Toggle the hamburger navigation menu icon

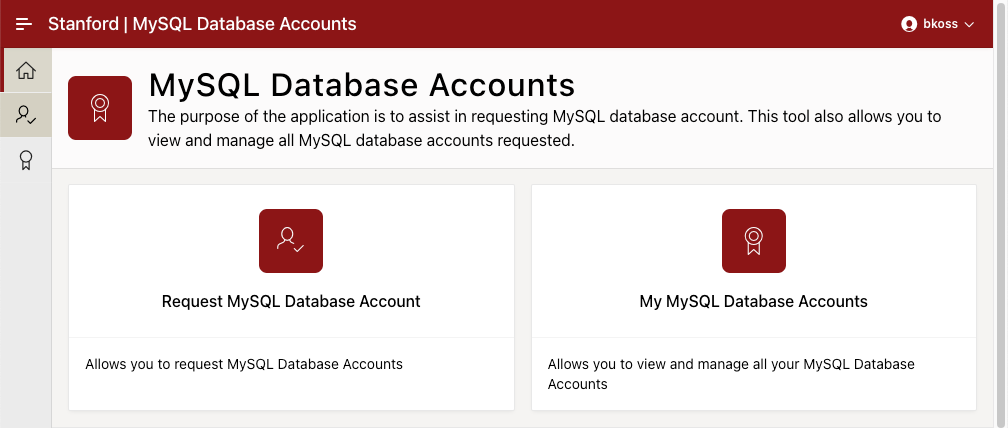[24, 24]
